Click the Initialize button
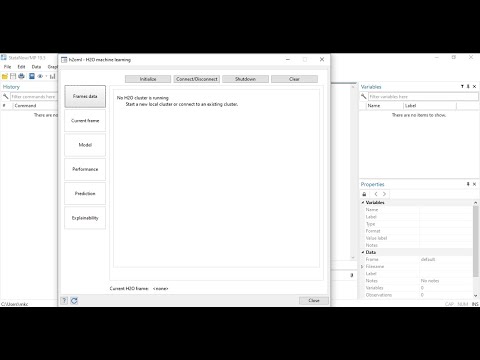 [x=148, y=79]
